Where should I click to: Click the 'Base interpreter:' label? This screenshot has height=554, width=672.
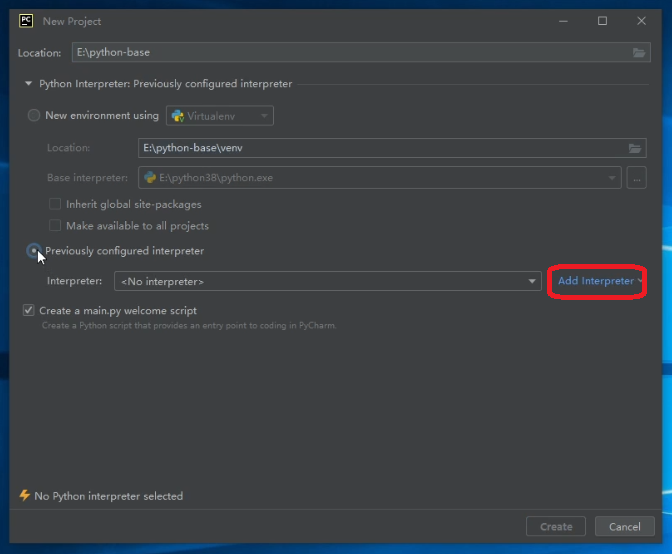87,178
